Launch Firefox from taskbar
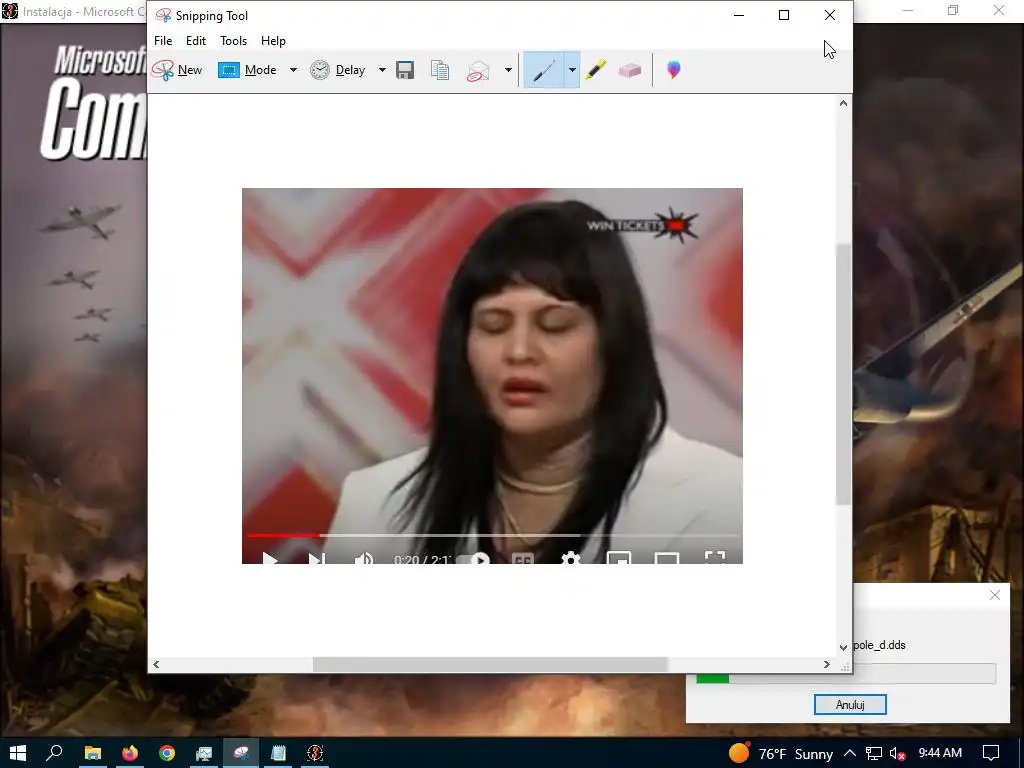 click(x=130, y=753)
